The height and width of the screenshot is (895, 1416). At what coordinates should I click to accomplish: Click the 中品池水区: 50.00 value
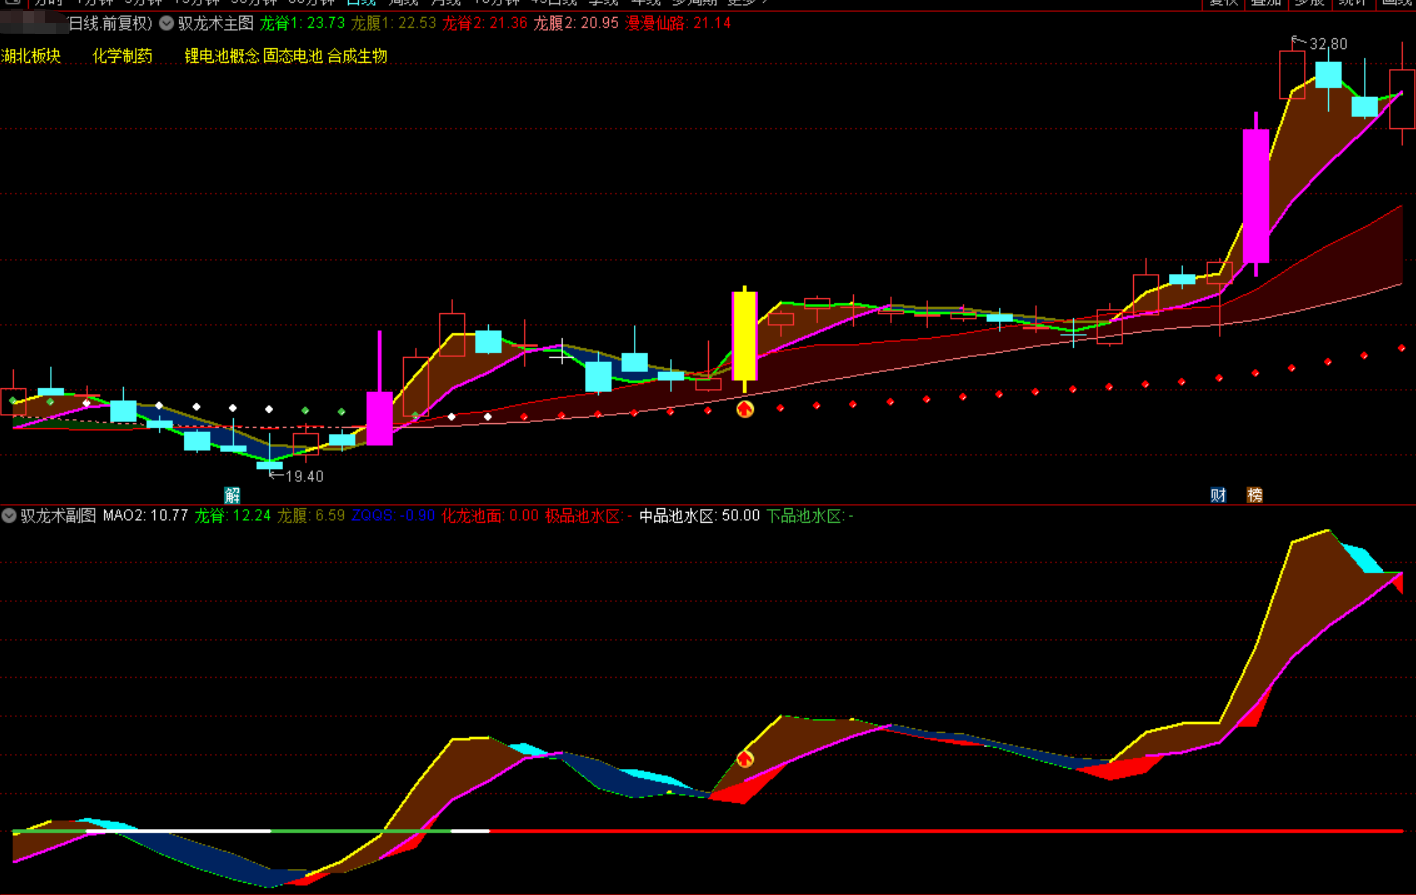point(699,516)
